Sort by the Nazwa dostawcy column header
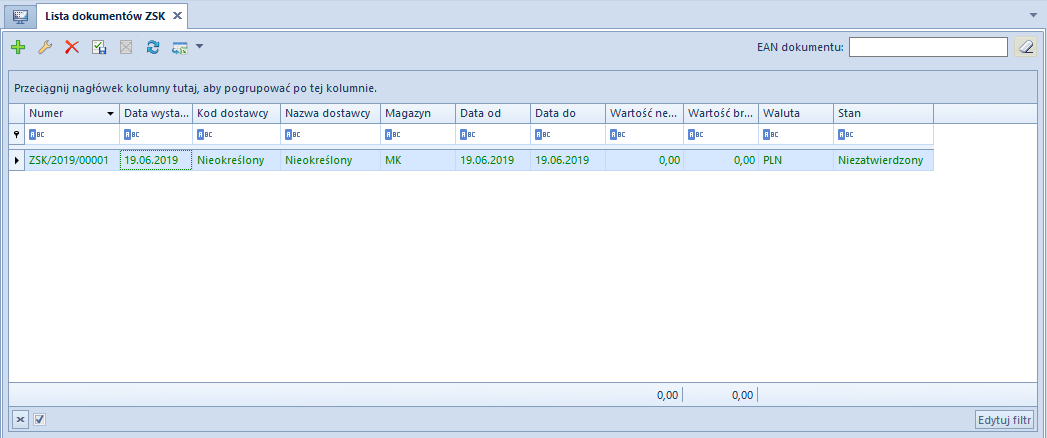The height and width of the screenshot is (438, 1047). pos(331,114)
